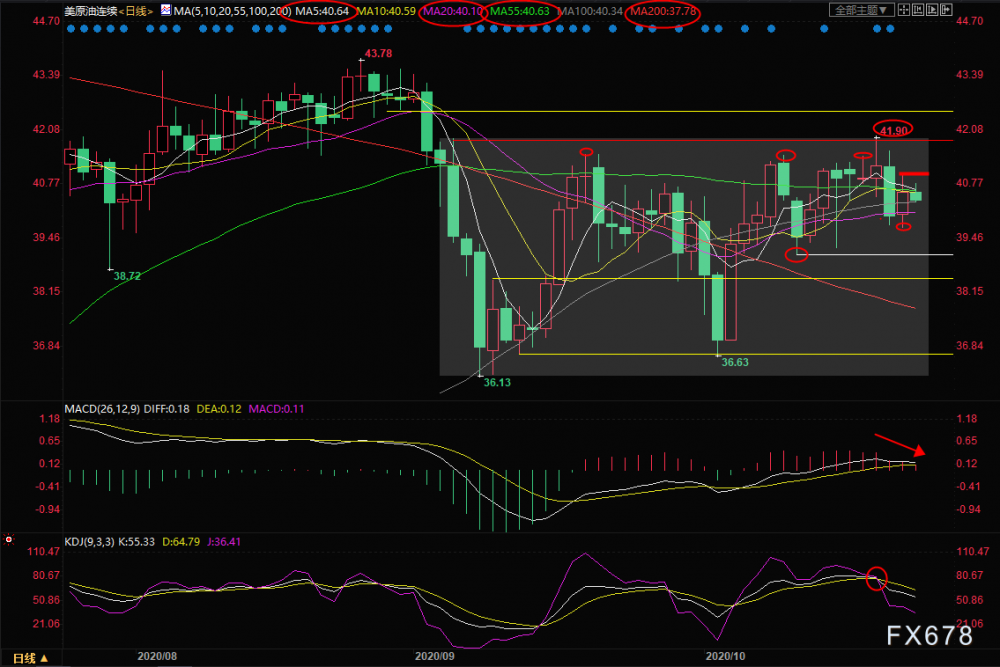Click the DIFF:0.18 value

coord(166,409)
